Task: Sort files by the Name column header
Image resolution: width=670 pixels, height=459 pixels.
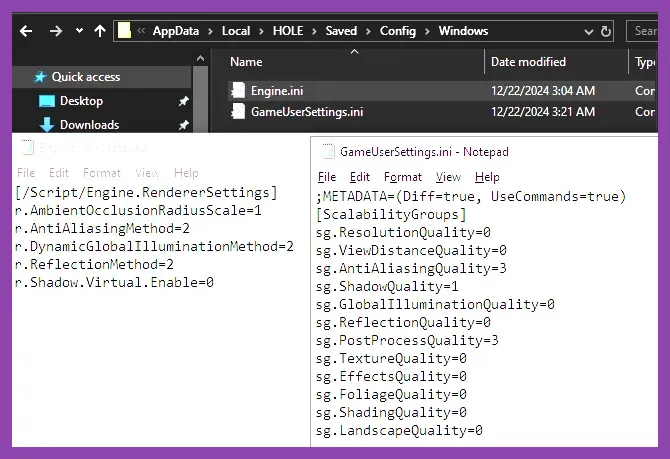Action: (x=246, y=62)
